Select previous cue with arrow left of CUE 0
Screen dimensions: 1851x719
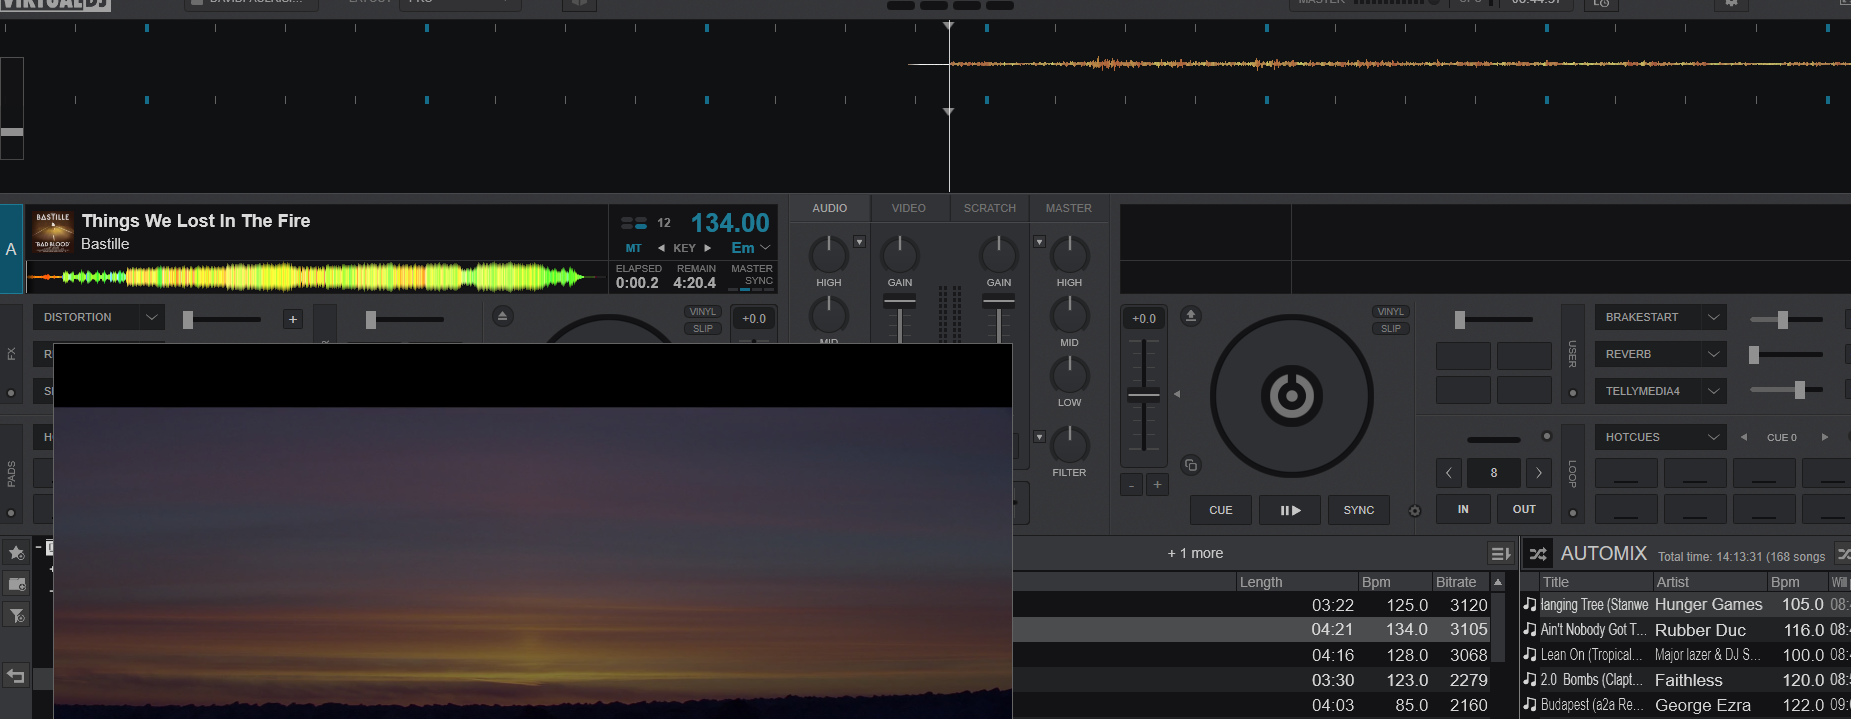(x=1744, y=437)
